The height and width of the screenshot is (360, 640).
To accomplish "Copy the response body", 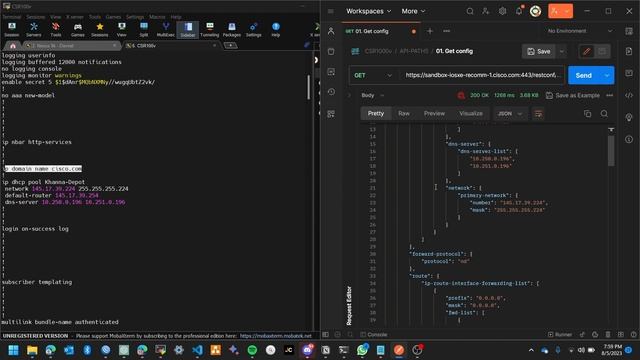I will (587, 114).
